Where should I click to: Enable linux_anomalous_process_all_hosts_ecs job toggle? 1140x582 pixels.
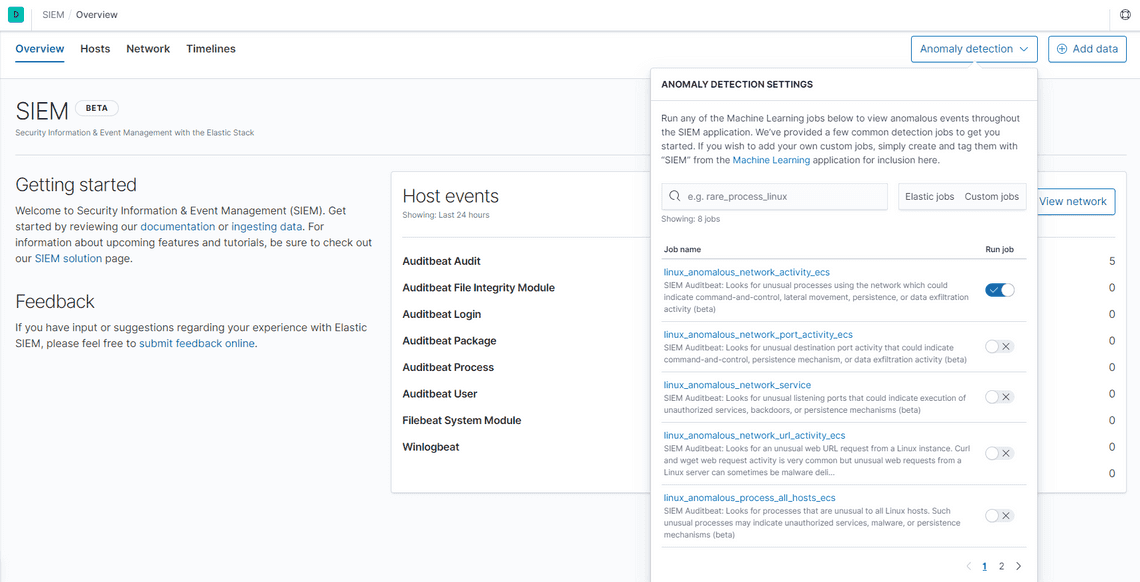(999, 516)
